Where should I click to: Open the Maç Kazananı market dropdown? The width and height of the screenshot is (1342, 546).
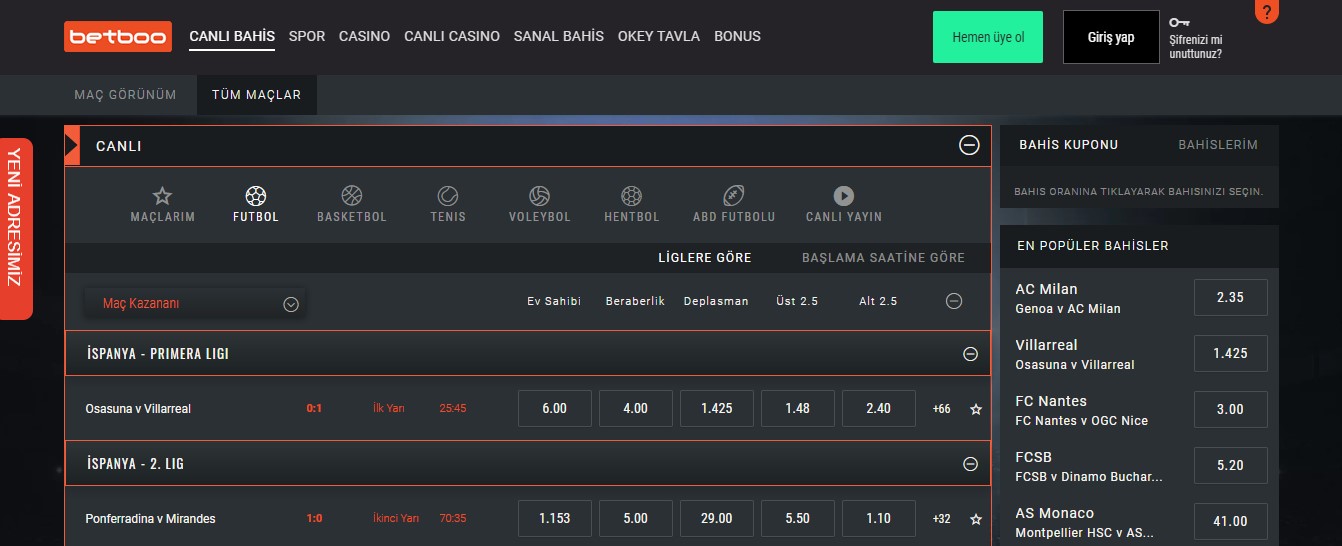(196, 304)
